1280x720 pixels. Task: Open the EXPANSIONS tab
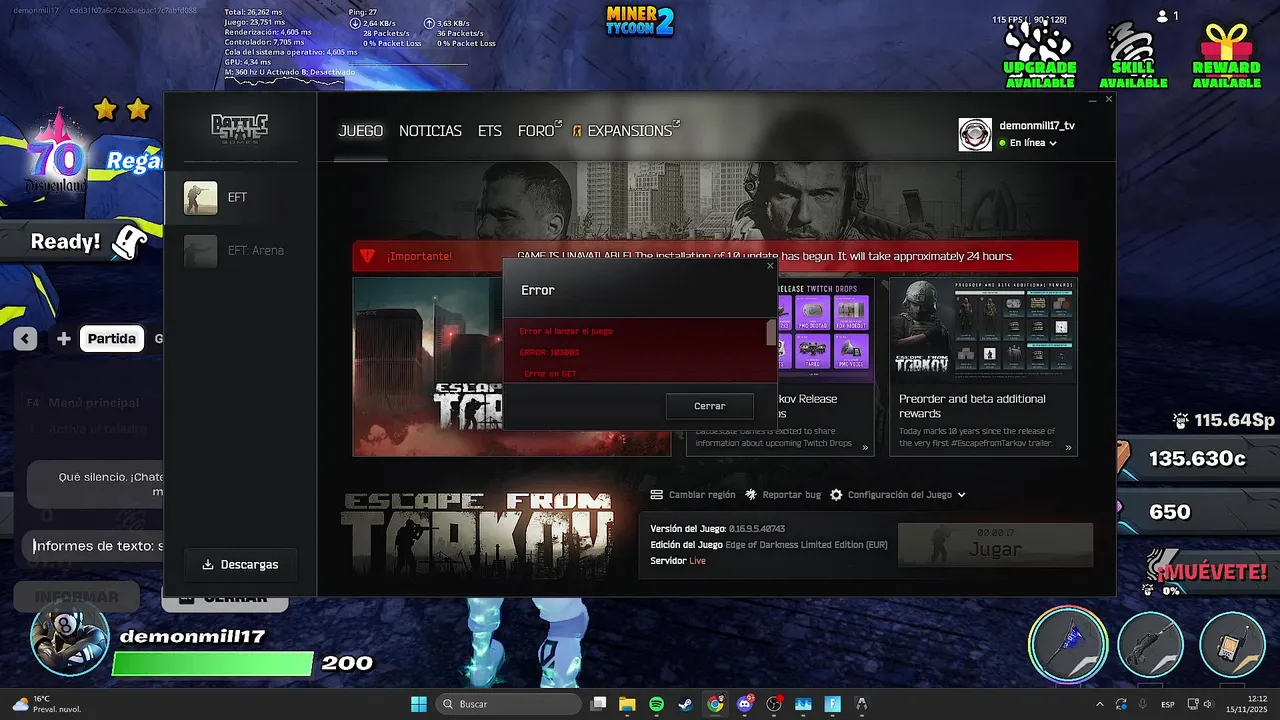click(x=627, y=131)
